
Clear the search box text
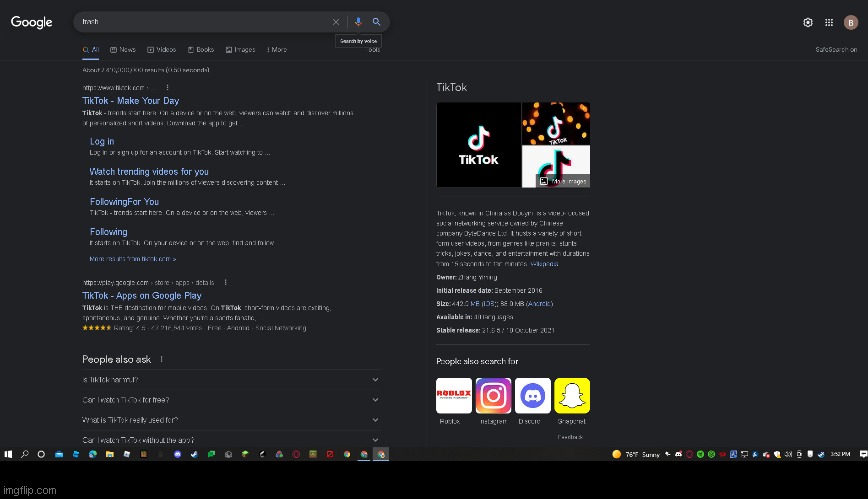[335, 22]
